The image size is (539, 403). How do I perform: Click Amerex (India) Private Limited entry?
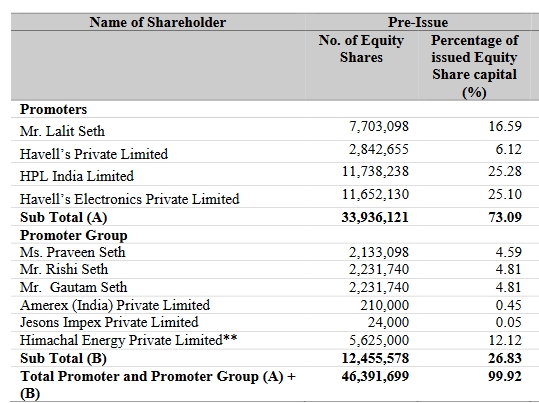pos(115,305)
